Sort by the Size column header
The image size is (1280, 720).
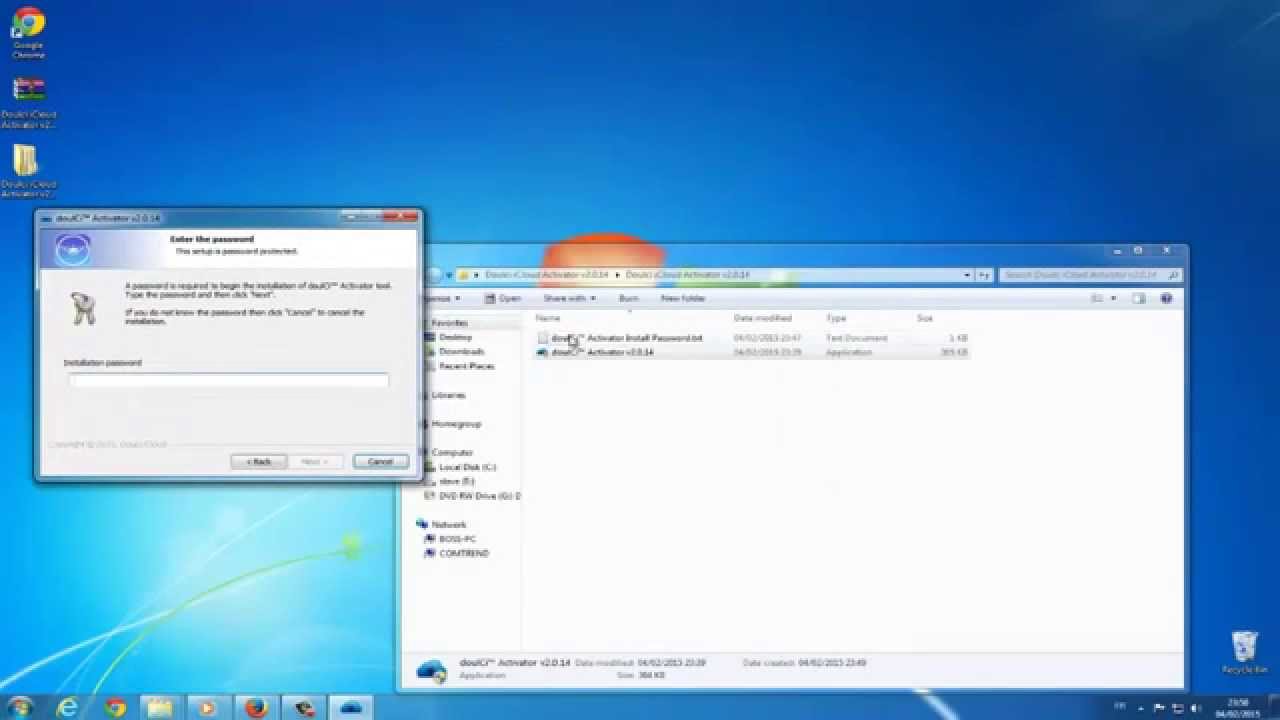pyautogui.click(x=925, y=318)
